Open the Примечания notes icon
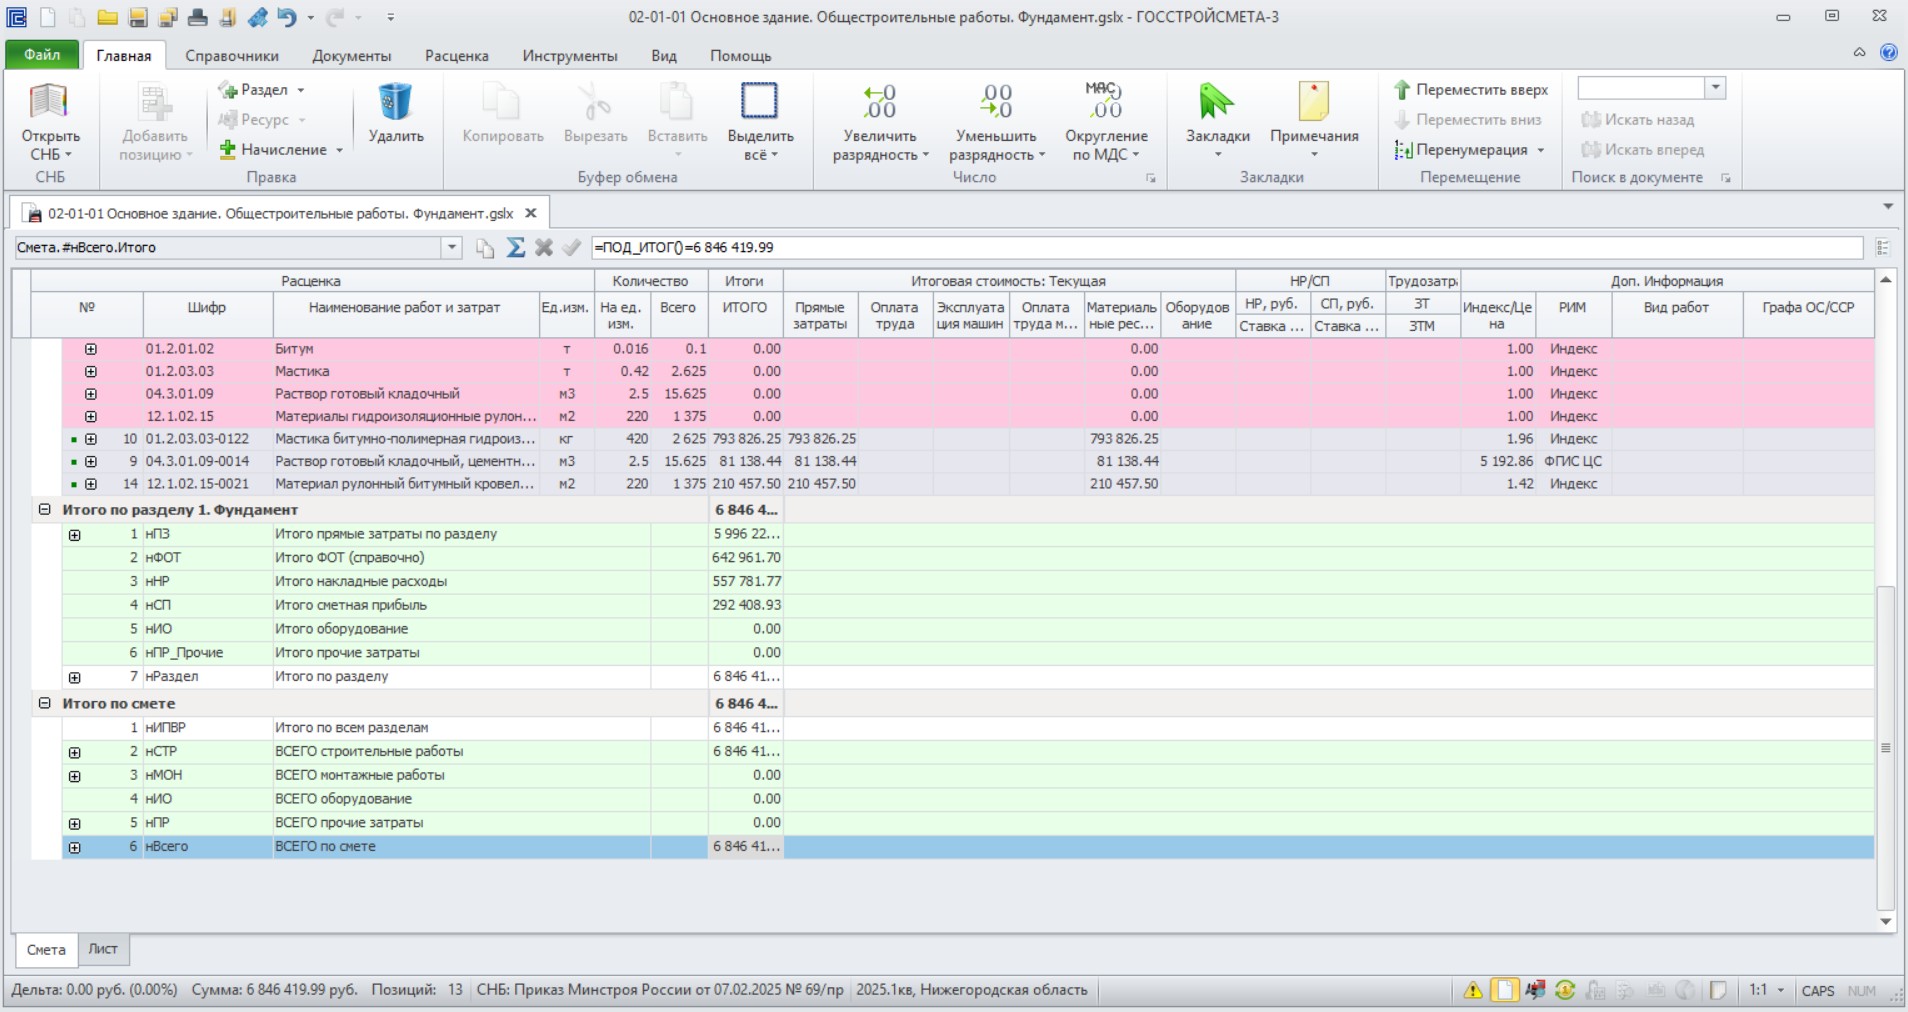 click(1313, 101)
